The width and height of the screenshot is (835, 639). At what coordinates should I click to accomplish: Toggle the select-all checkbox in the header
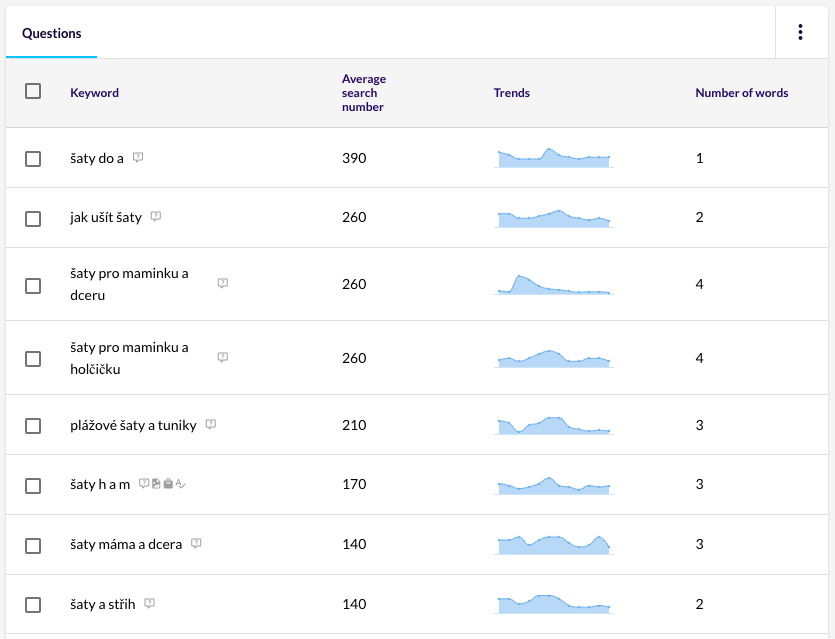33,91
